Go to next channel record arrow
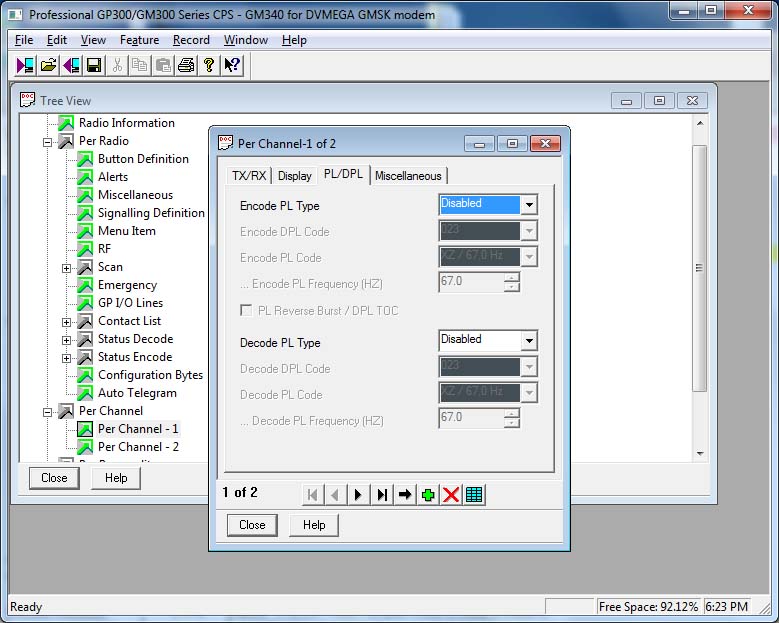The image size is (779, 623). pos(358,495)
